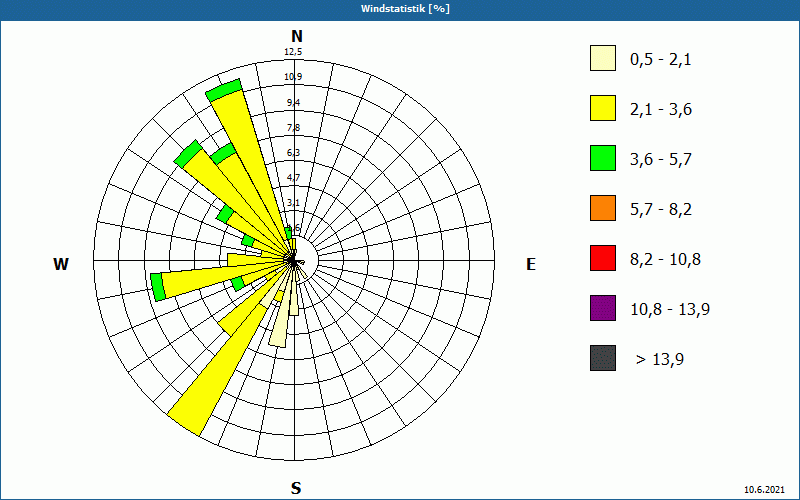Click the W compass label

click(x=61, y=264)
